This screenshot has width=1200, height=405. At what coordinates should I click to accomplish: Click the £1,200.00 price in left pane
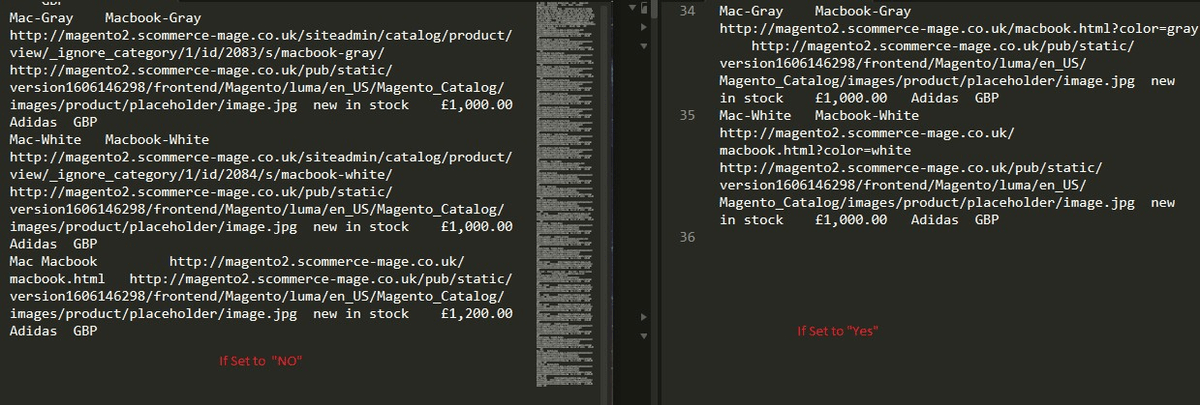476,314
